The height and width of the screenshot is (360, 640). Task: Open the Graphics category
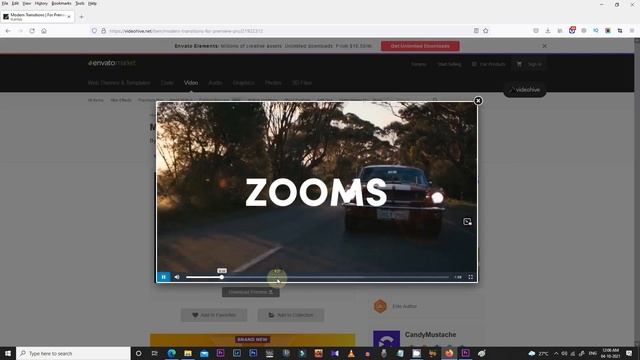(243, 83)
